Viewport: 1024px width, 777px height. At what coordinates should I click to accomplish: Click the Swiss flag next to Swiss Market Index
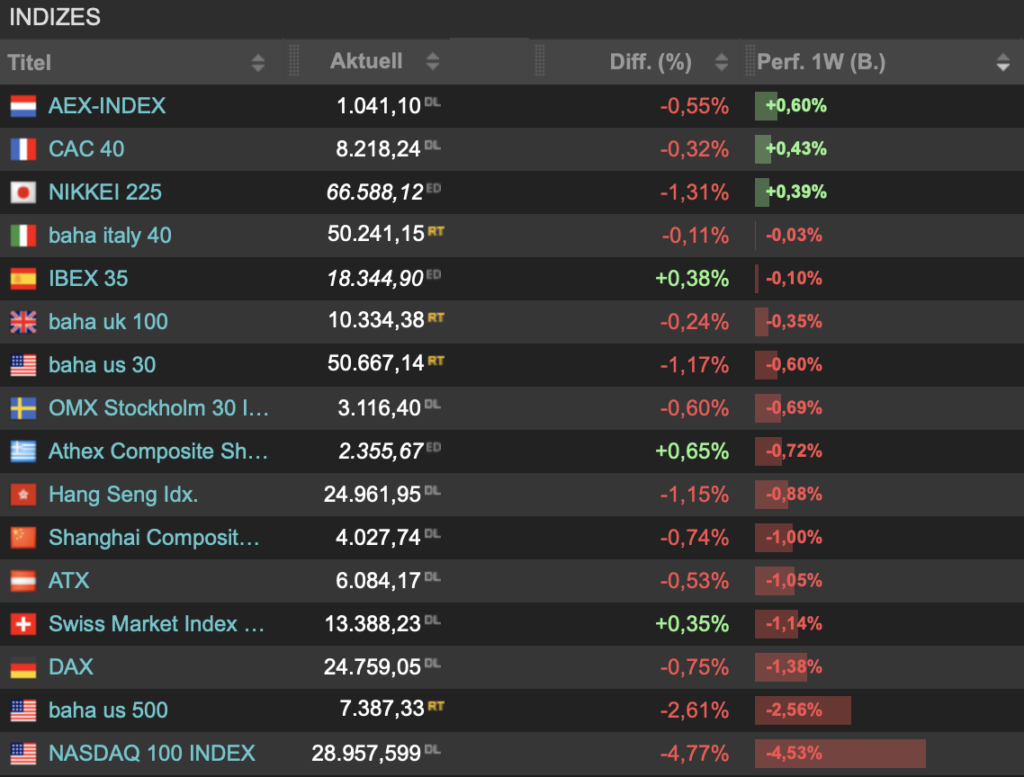coord(23,624)
